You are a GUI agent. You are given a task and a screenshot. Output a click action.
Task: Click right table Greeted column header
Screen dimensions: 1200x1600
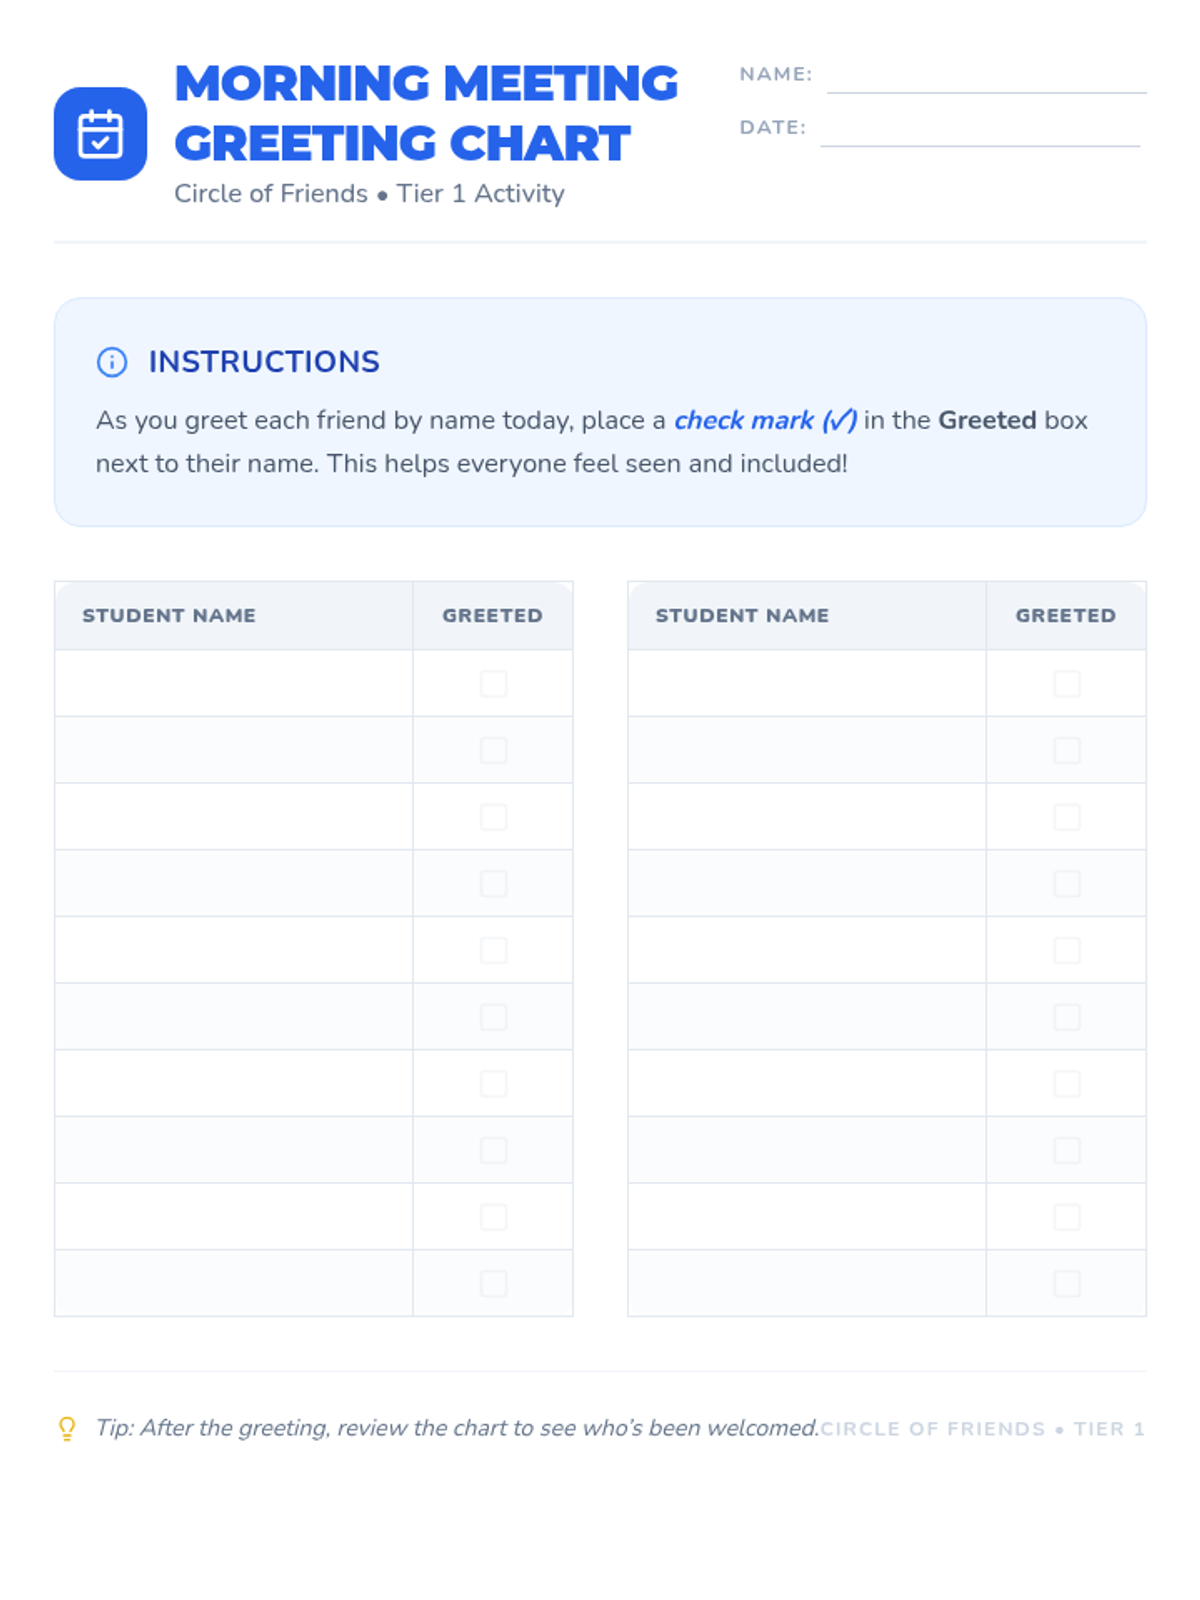tap(1066, 616)
